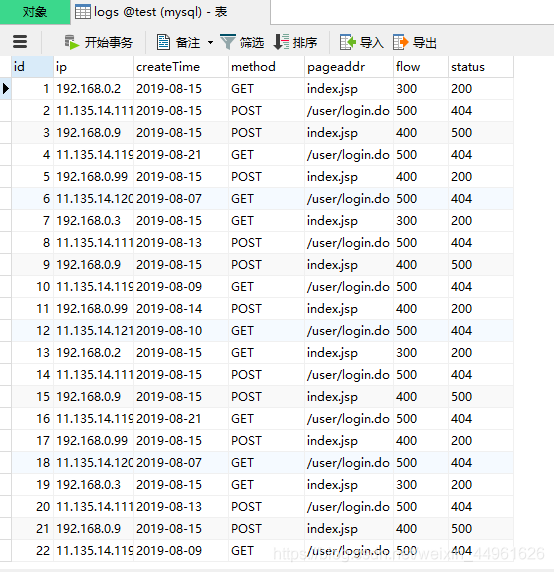Select createTime 2019-08-09 in row 22
The height and width of the screenshot is (572, 554).
coord(181,550)
